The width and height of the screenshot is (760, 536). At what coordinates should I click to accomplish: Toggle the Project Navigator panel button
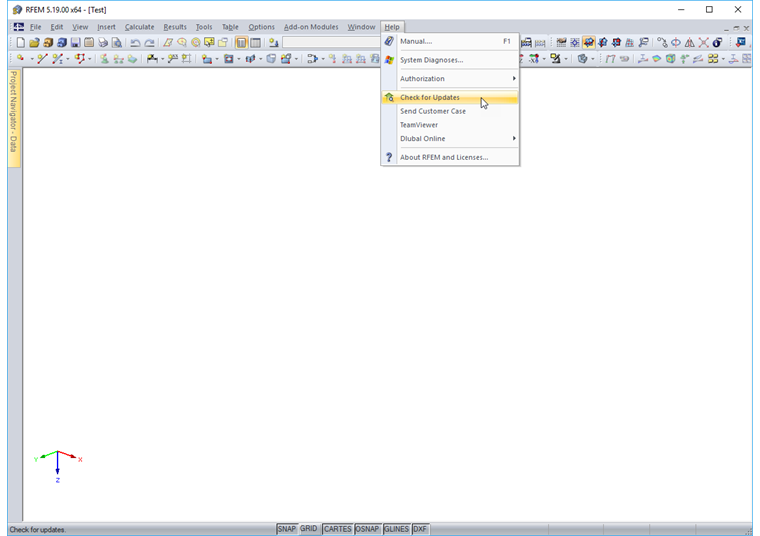[241, 43]
